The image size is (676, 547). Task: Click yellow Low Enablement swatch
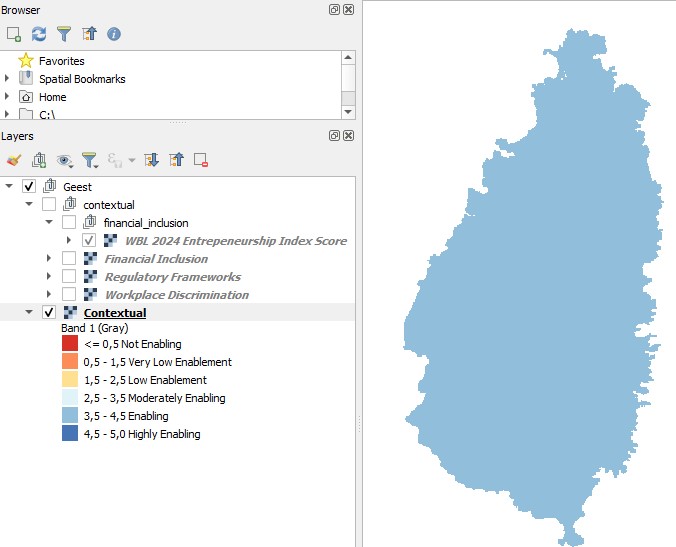[70, 379]
